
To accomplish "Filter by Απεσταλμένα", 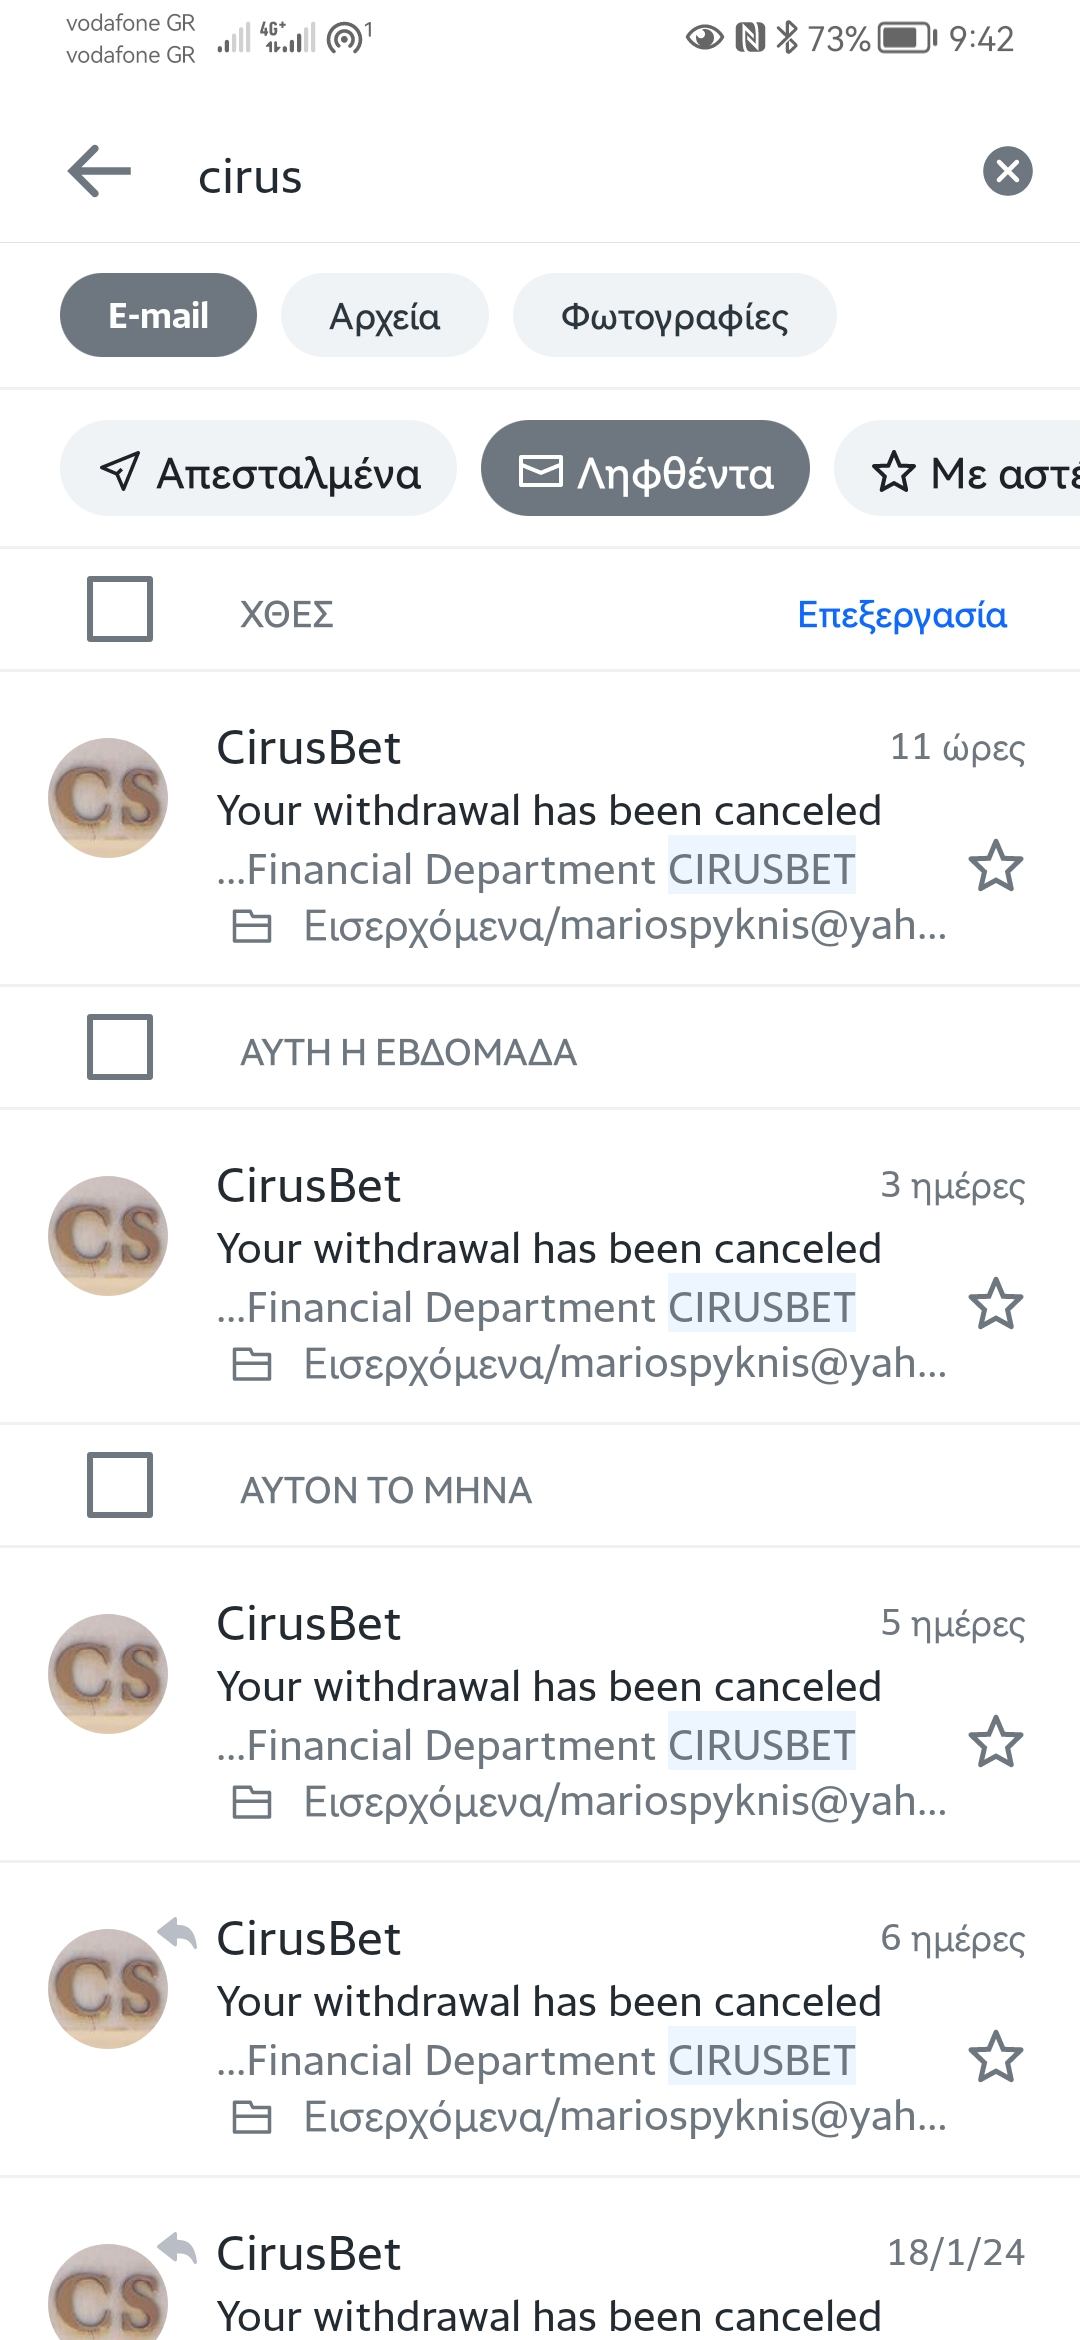I will pyautogui.click(x=259, y=470).
